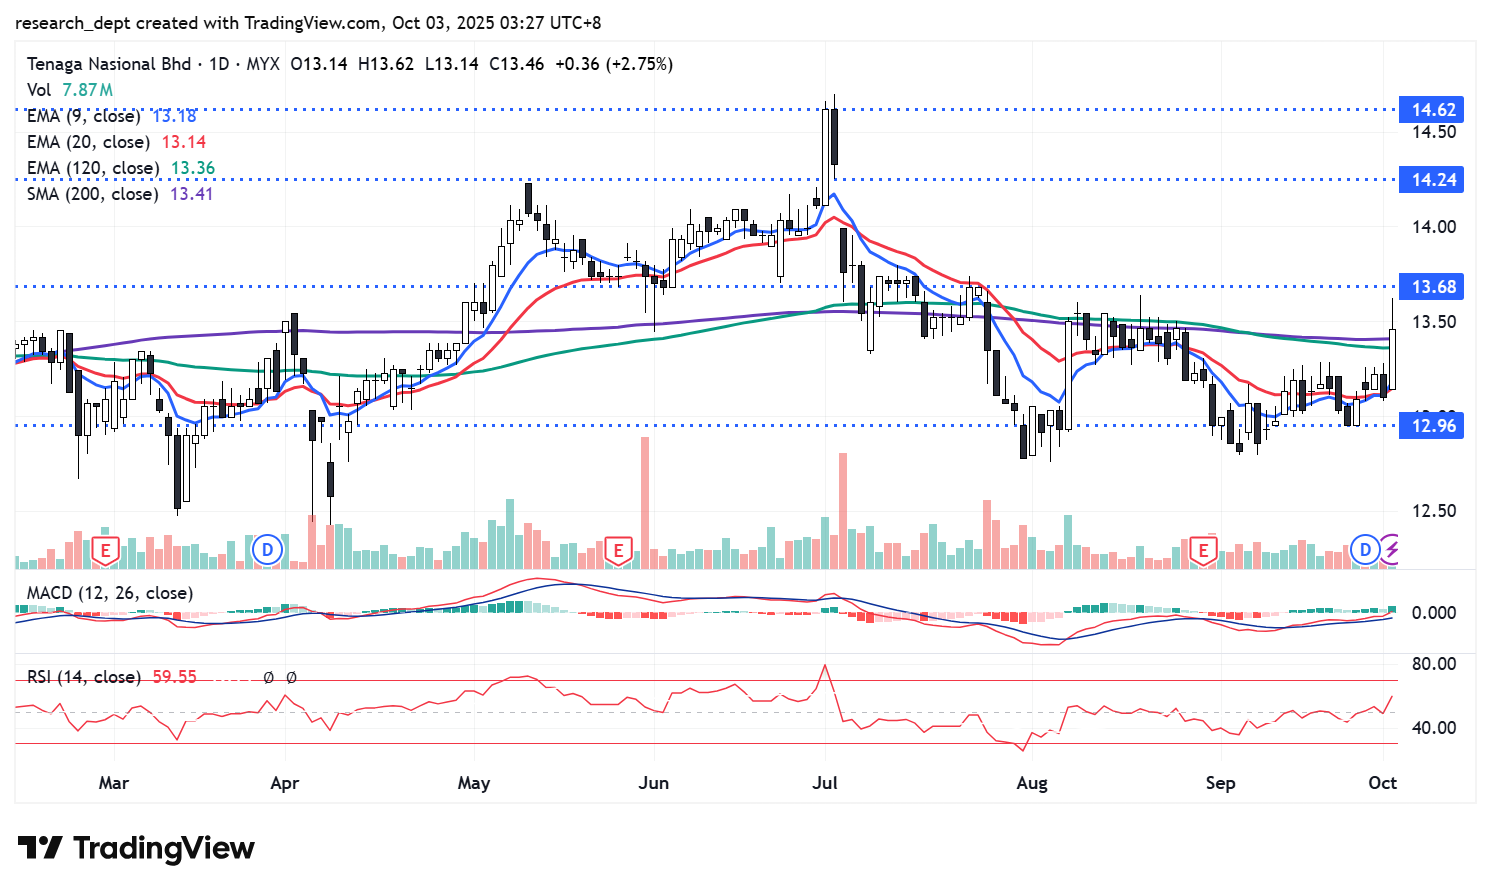Click the 14.62 price level label
Image resolution: width=1491 pixels, height=893 pixels.
(1433, 110)
